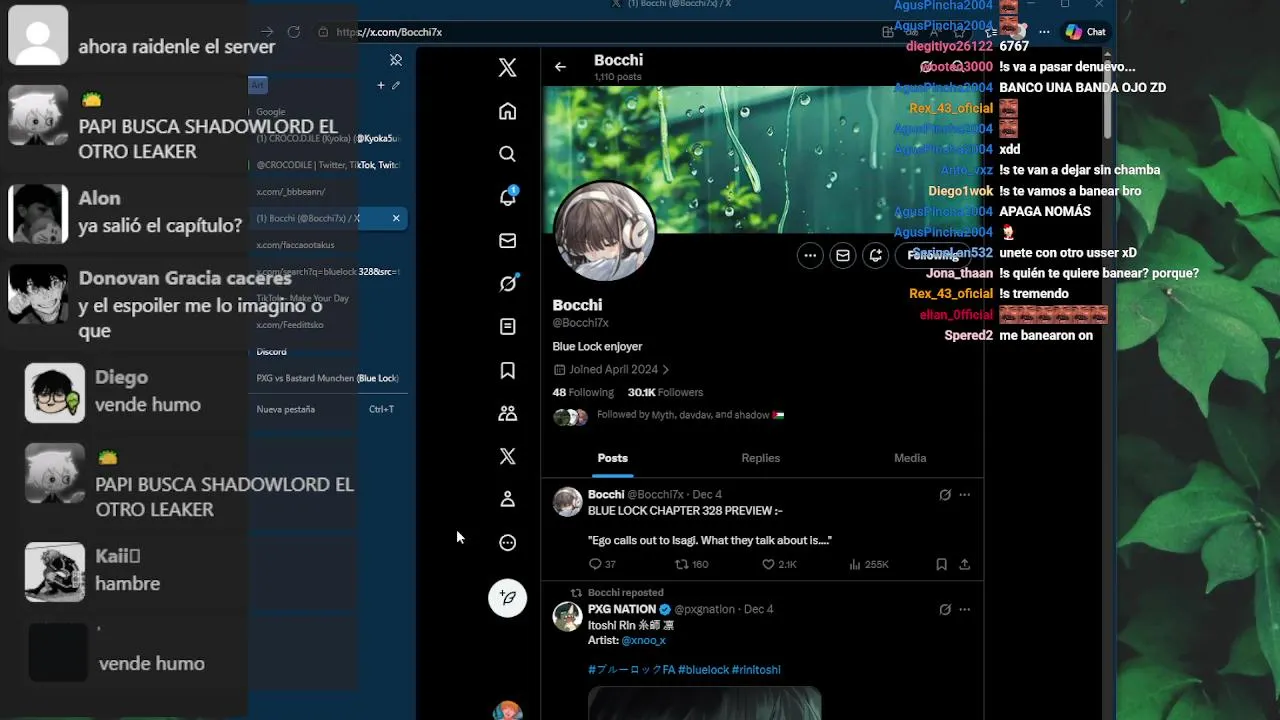This screenshot has width=1280, height=720.
Task: Edit the Art tab group pencil icon
Action: [396, 85]
